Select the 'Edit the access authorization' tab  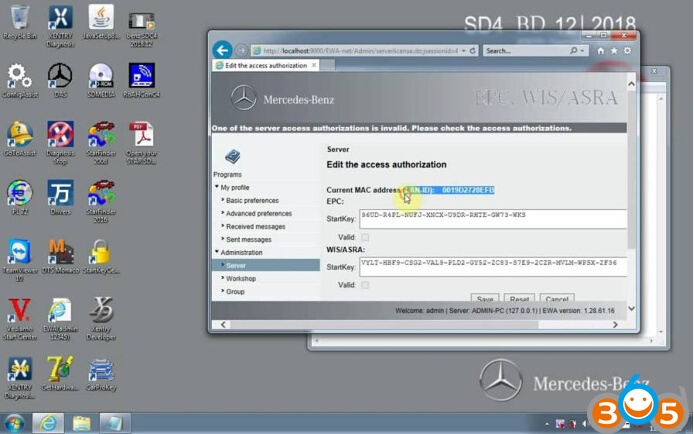click(x=266, y=65)
